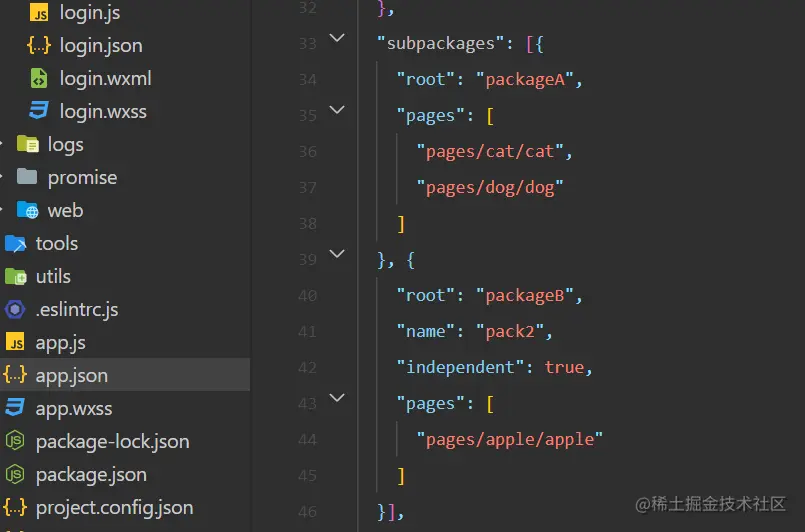Click line number 34 in the gutter
This screenshot has height=532, width=805.
tap(308, 80)
